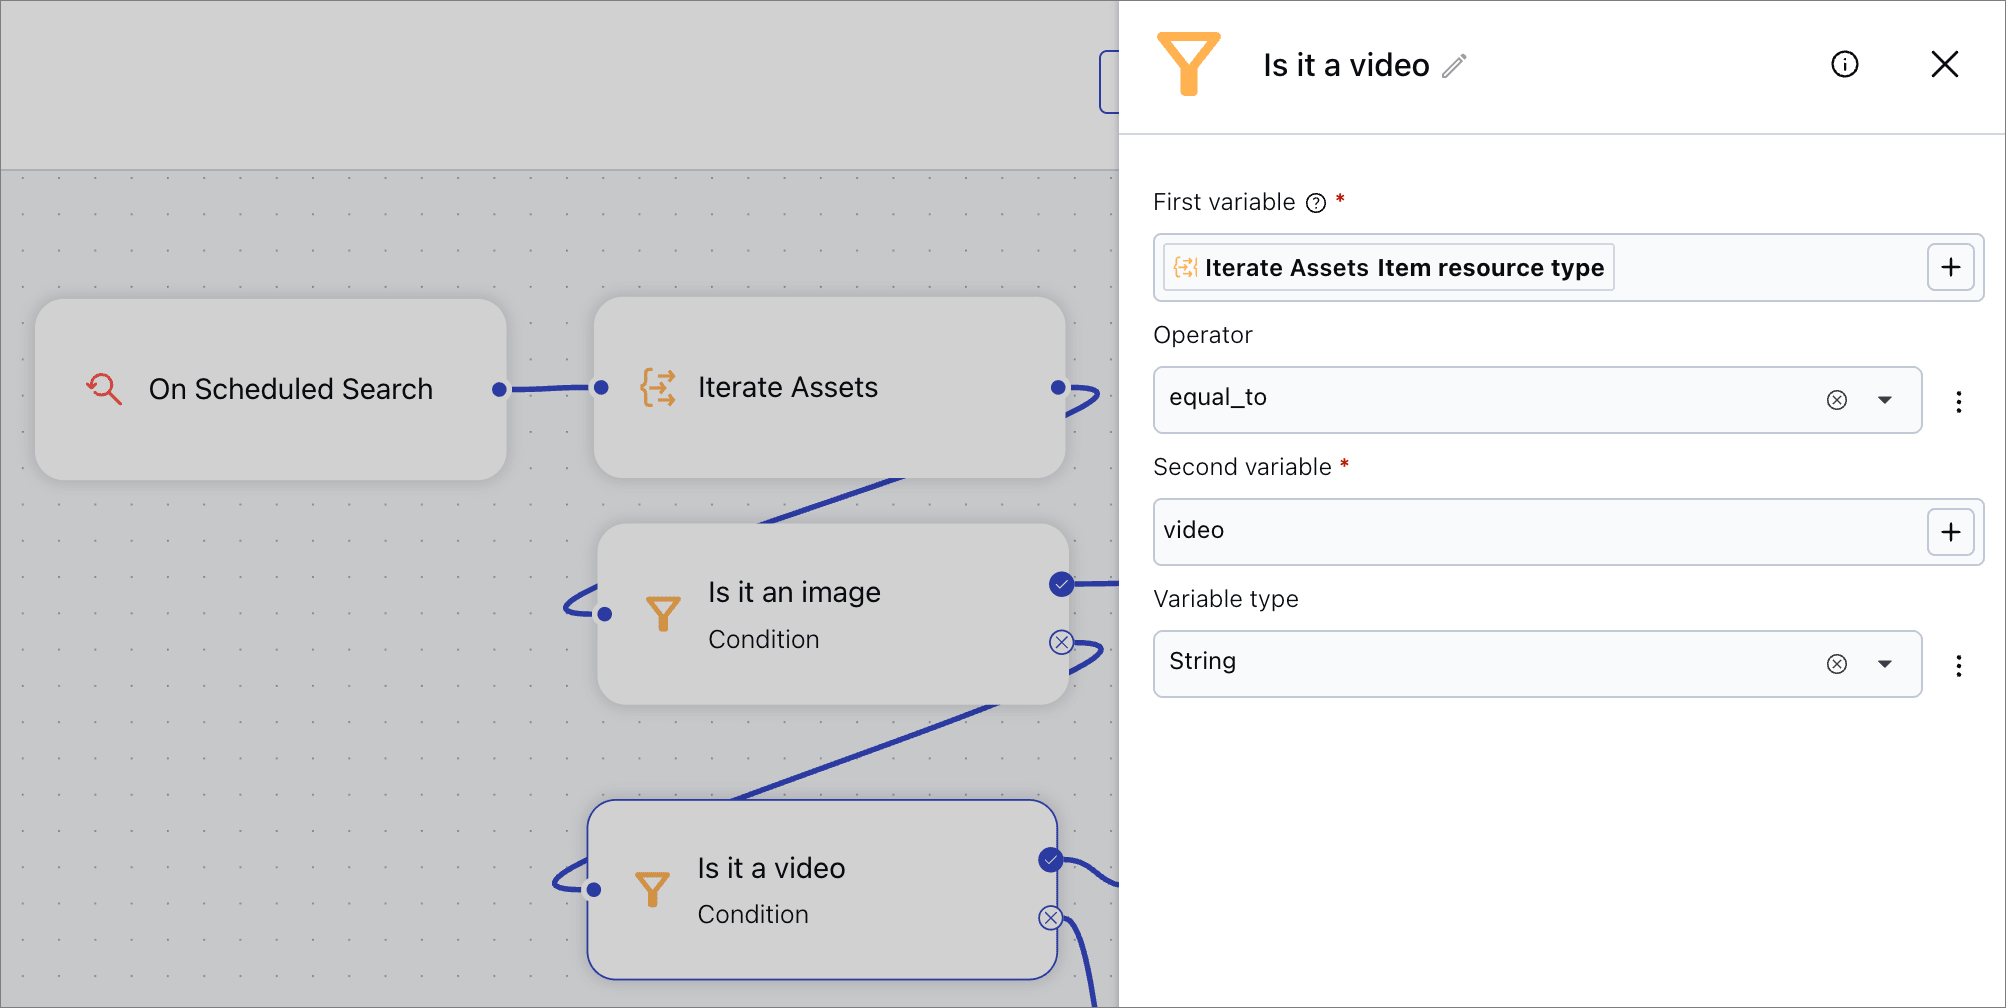Select the Is it an image condition block
This screenshot has width=2006, height=1008.
(832, 614)
